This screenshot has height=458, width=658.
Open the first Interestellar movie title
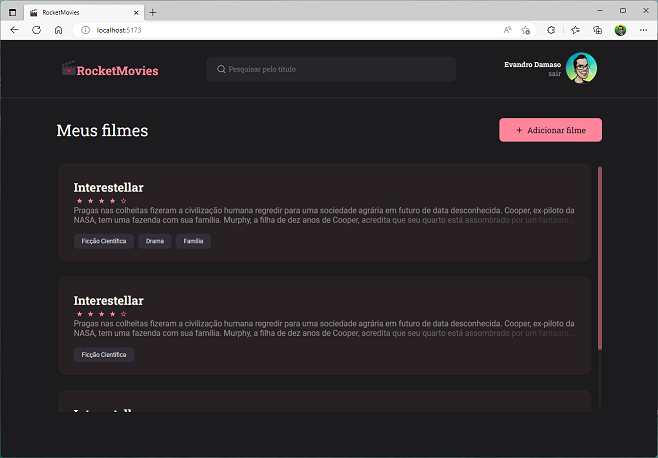[x=109, y=187]
